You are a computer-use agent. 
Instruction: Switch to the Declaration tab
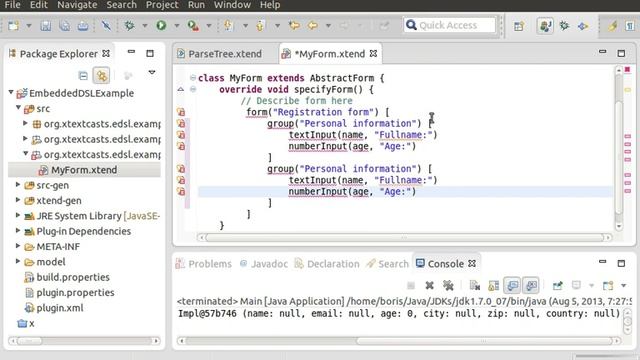coord(327,264)
